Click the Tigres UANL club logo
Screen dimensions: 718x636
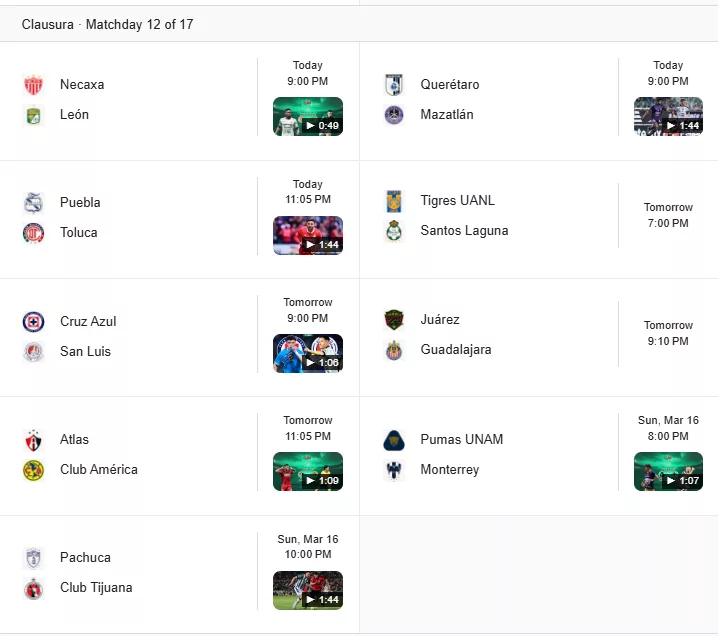(394, 201)
